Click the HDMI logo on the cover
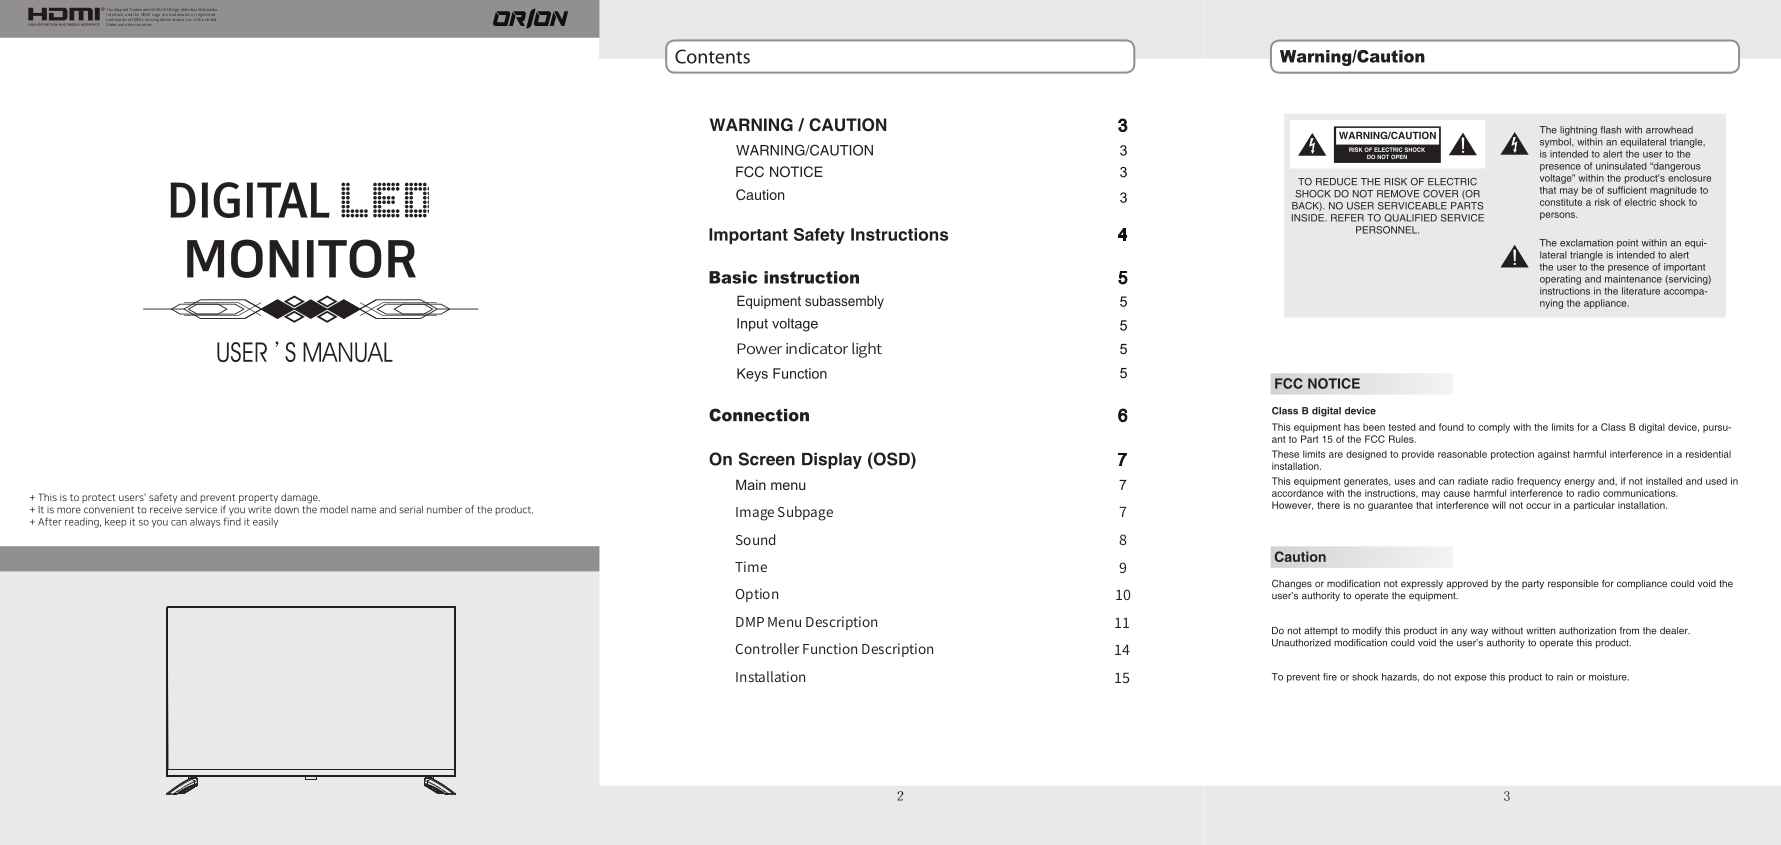1781x845 pixels. 65,15
